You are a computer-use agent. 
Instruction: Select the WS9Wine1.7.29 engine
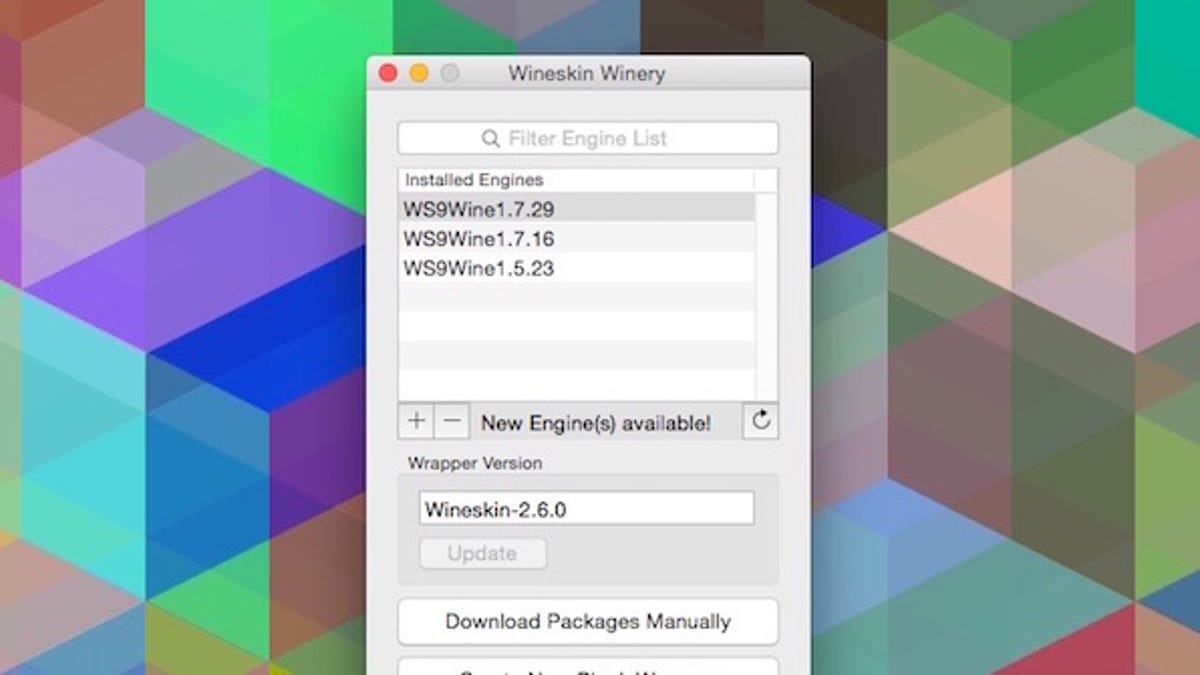click(576, 208)
